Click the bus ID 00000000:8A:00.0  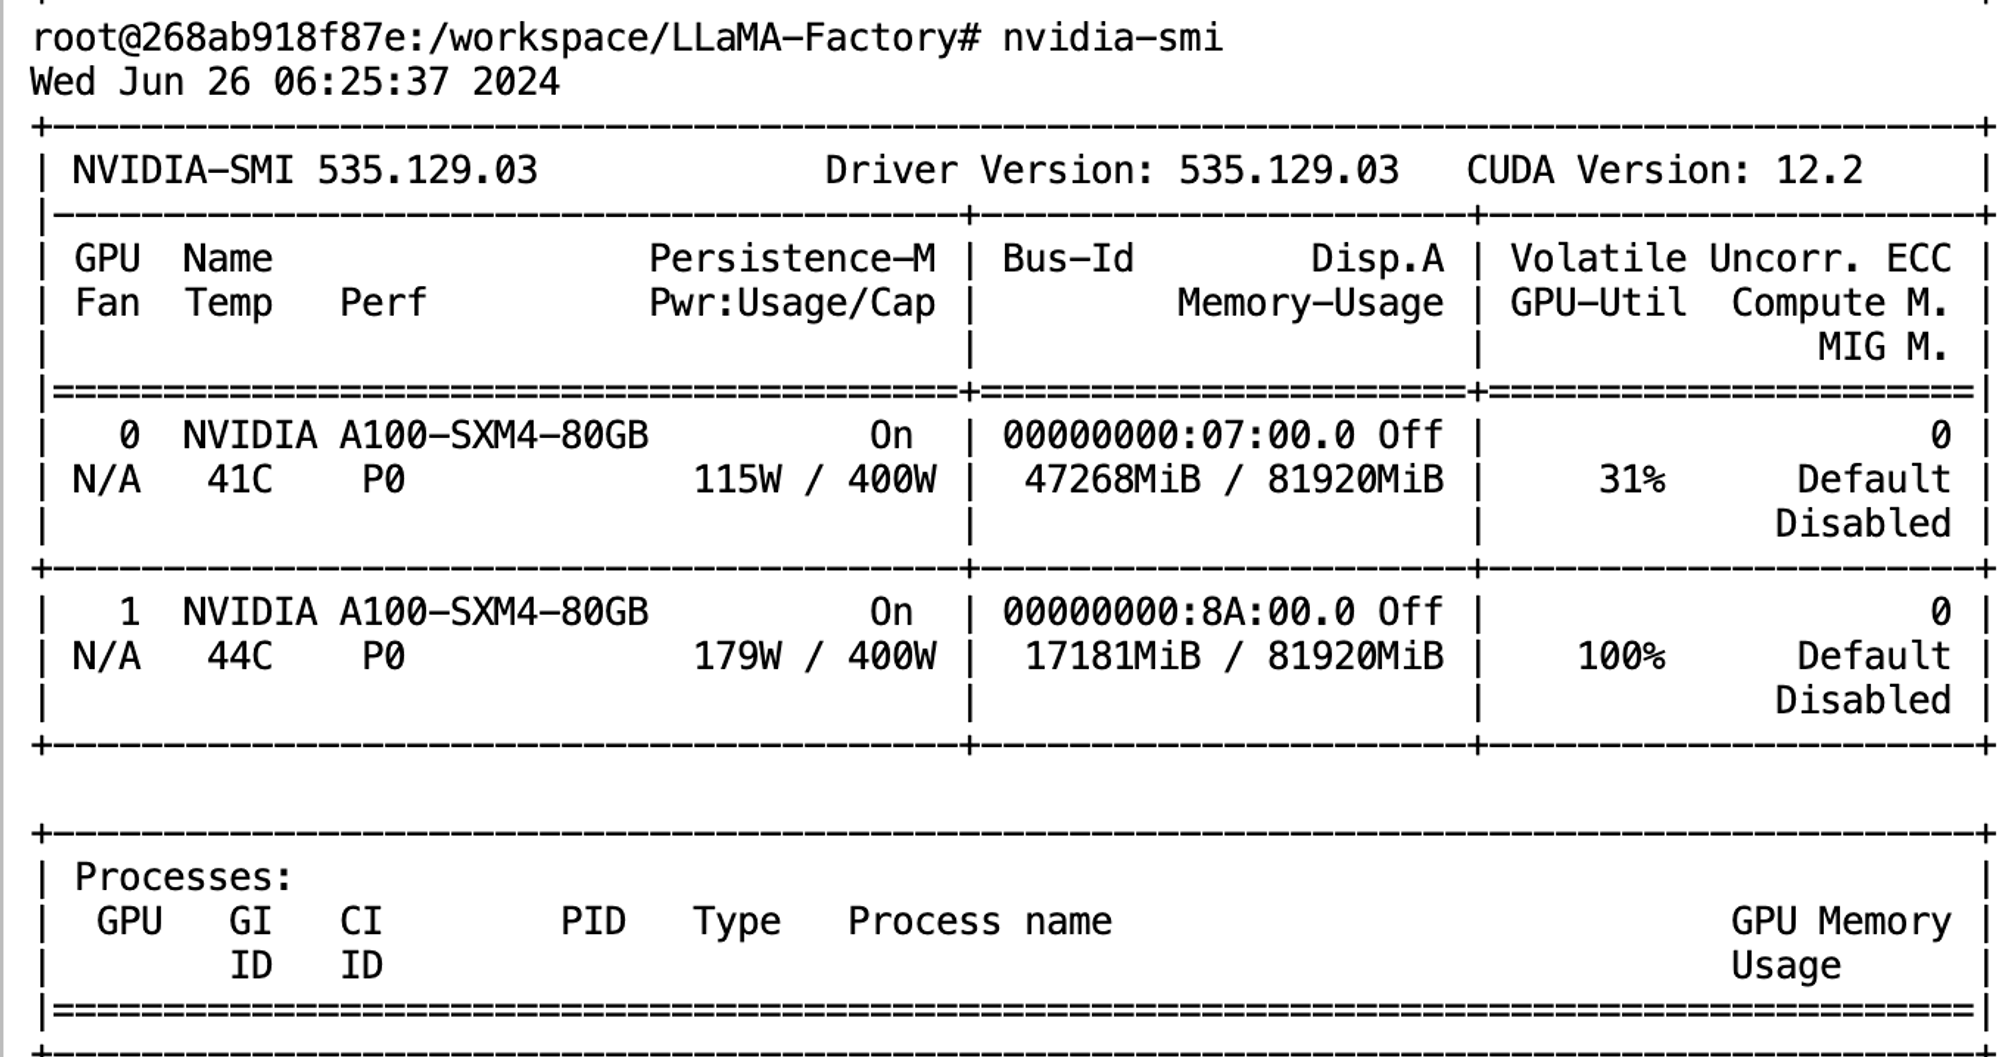pos(1179,612)
